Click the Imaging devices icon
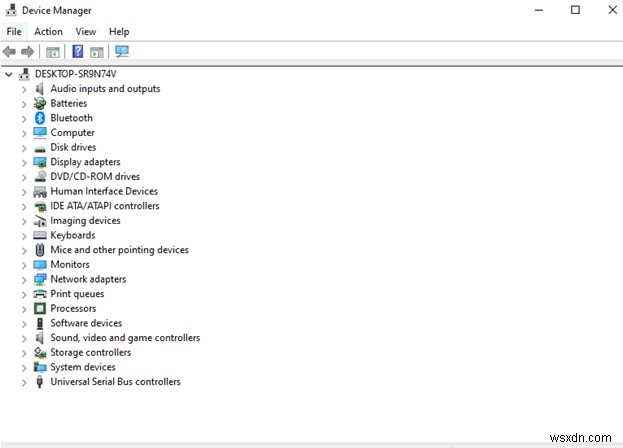Screen dimensions: 623x448 [40, 221]
